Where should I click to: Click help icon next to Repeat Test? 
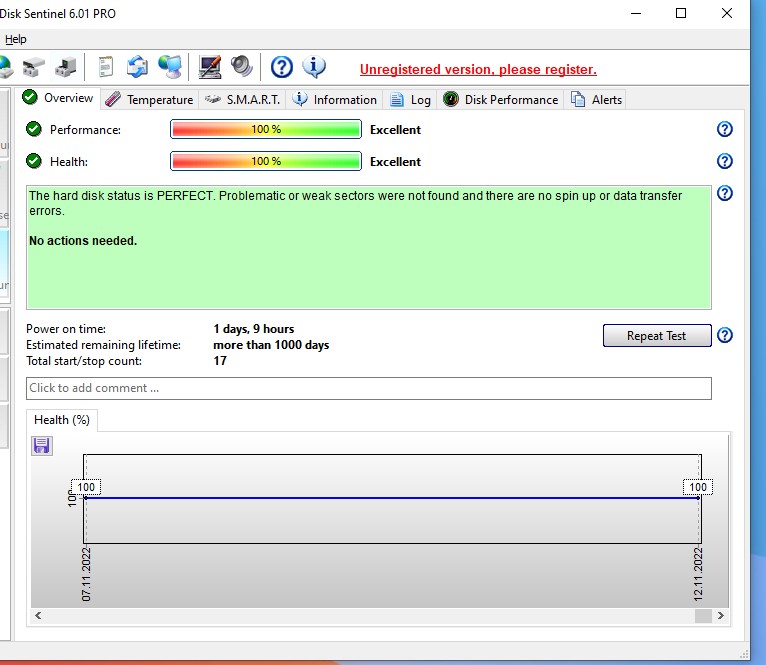(x=724, y=335)
